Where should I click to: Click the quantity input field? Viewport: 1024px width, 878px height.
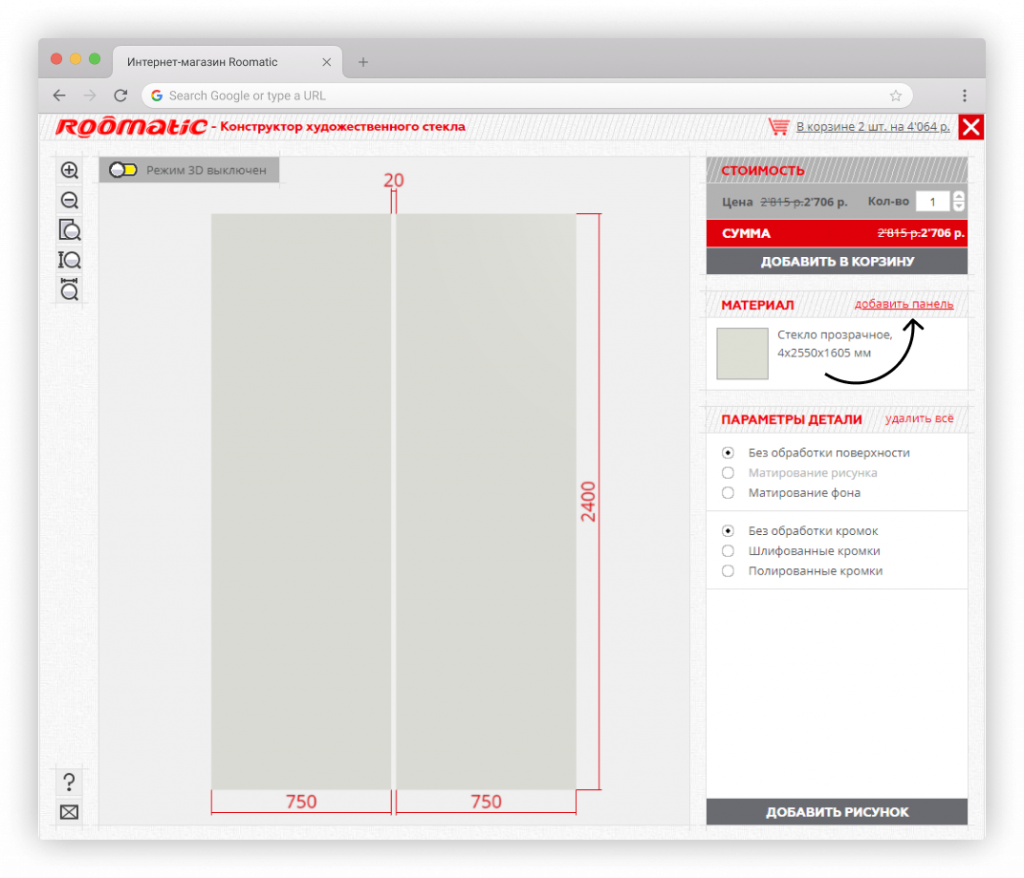tap(932, 202)
